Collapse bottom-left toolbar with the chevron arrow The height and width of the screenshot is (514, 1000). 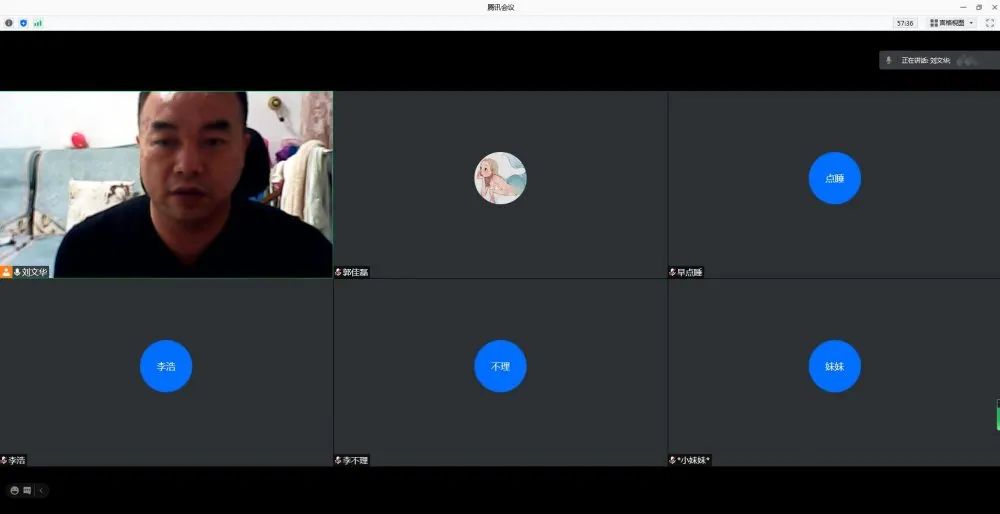[x=41, y=490]
